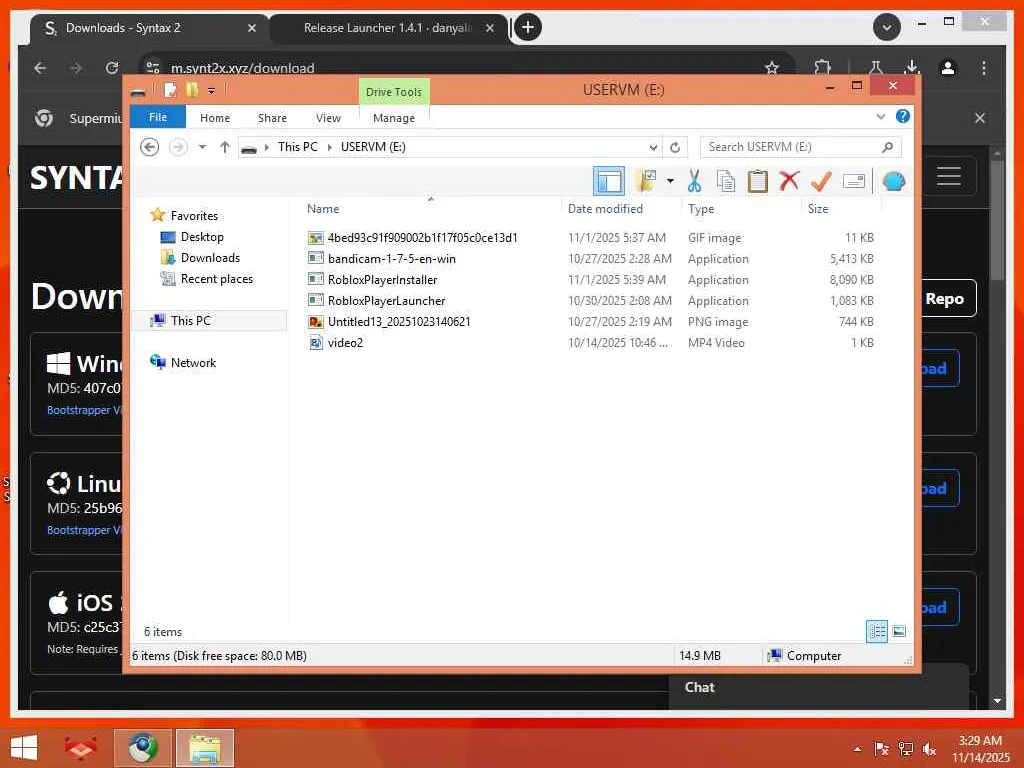Click the USERVM (E:) breadcrumb segment
The image size is (1024, 768).
pyautogui.click(x=373, y=147)
